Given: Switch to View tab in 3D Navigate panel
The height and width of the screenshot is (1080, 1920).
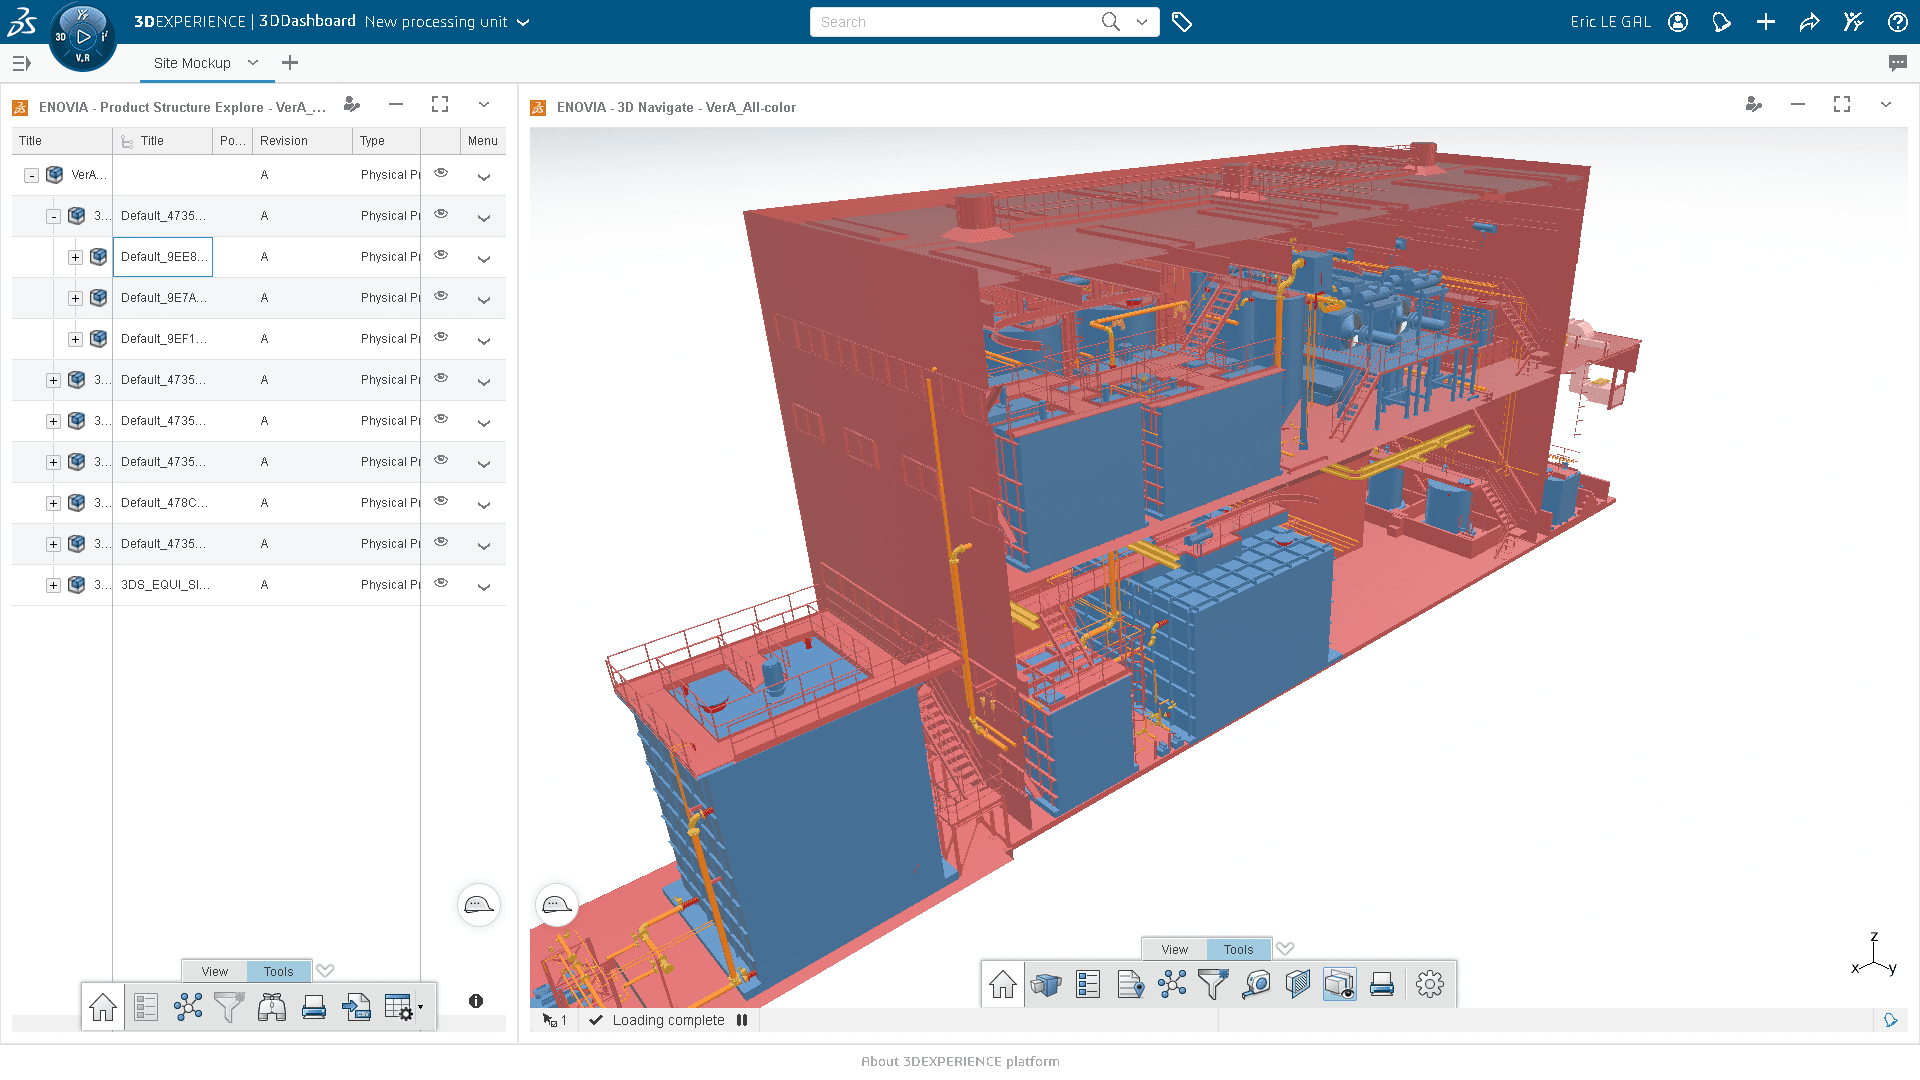Looking at the screenshot, I should pos(1175,948).
